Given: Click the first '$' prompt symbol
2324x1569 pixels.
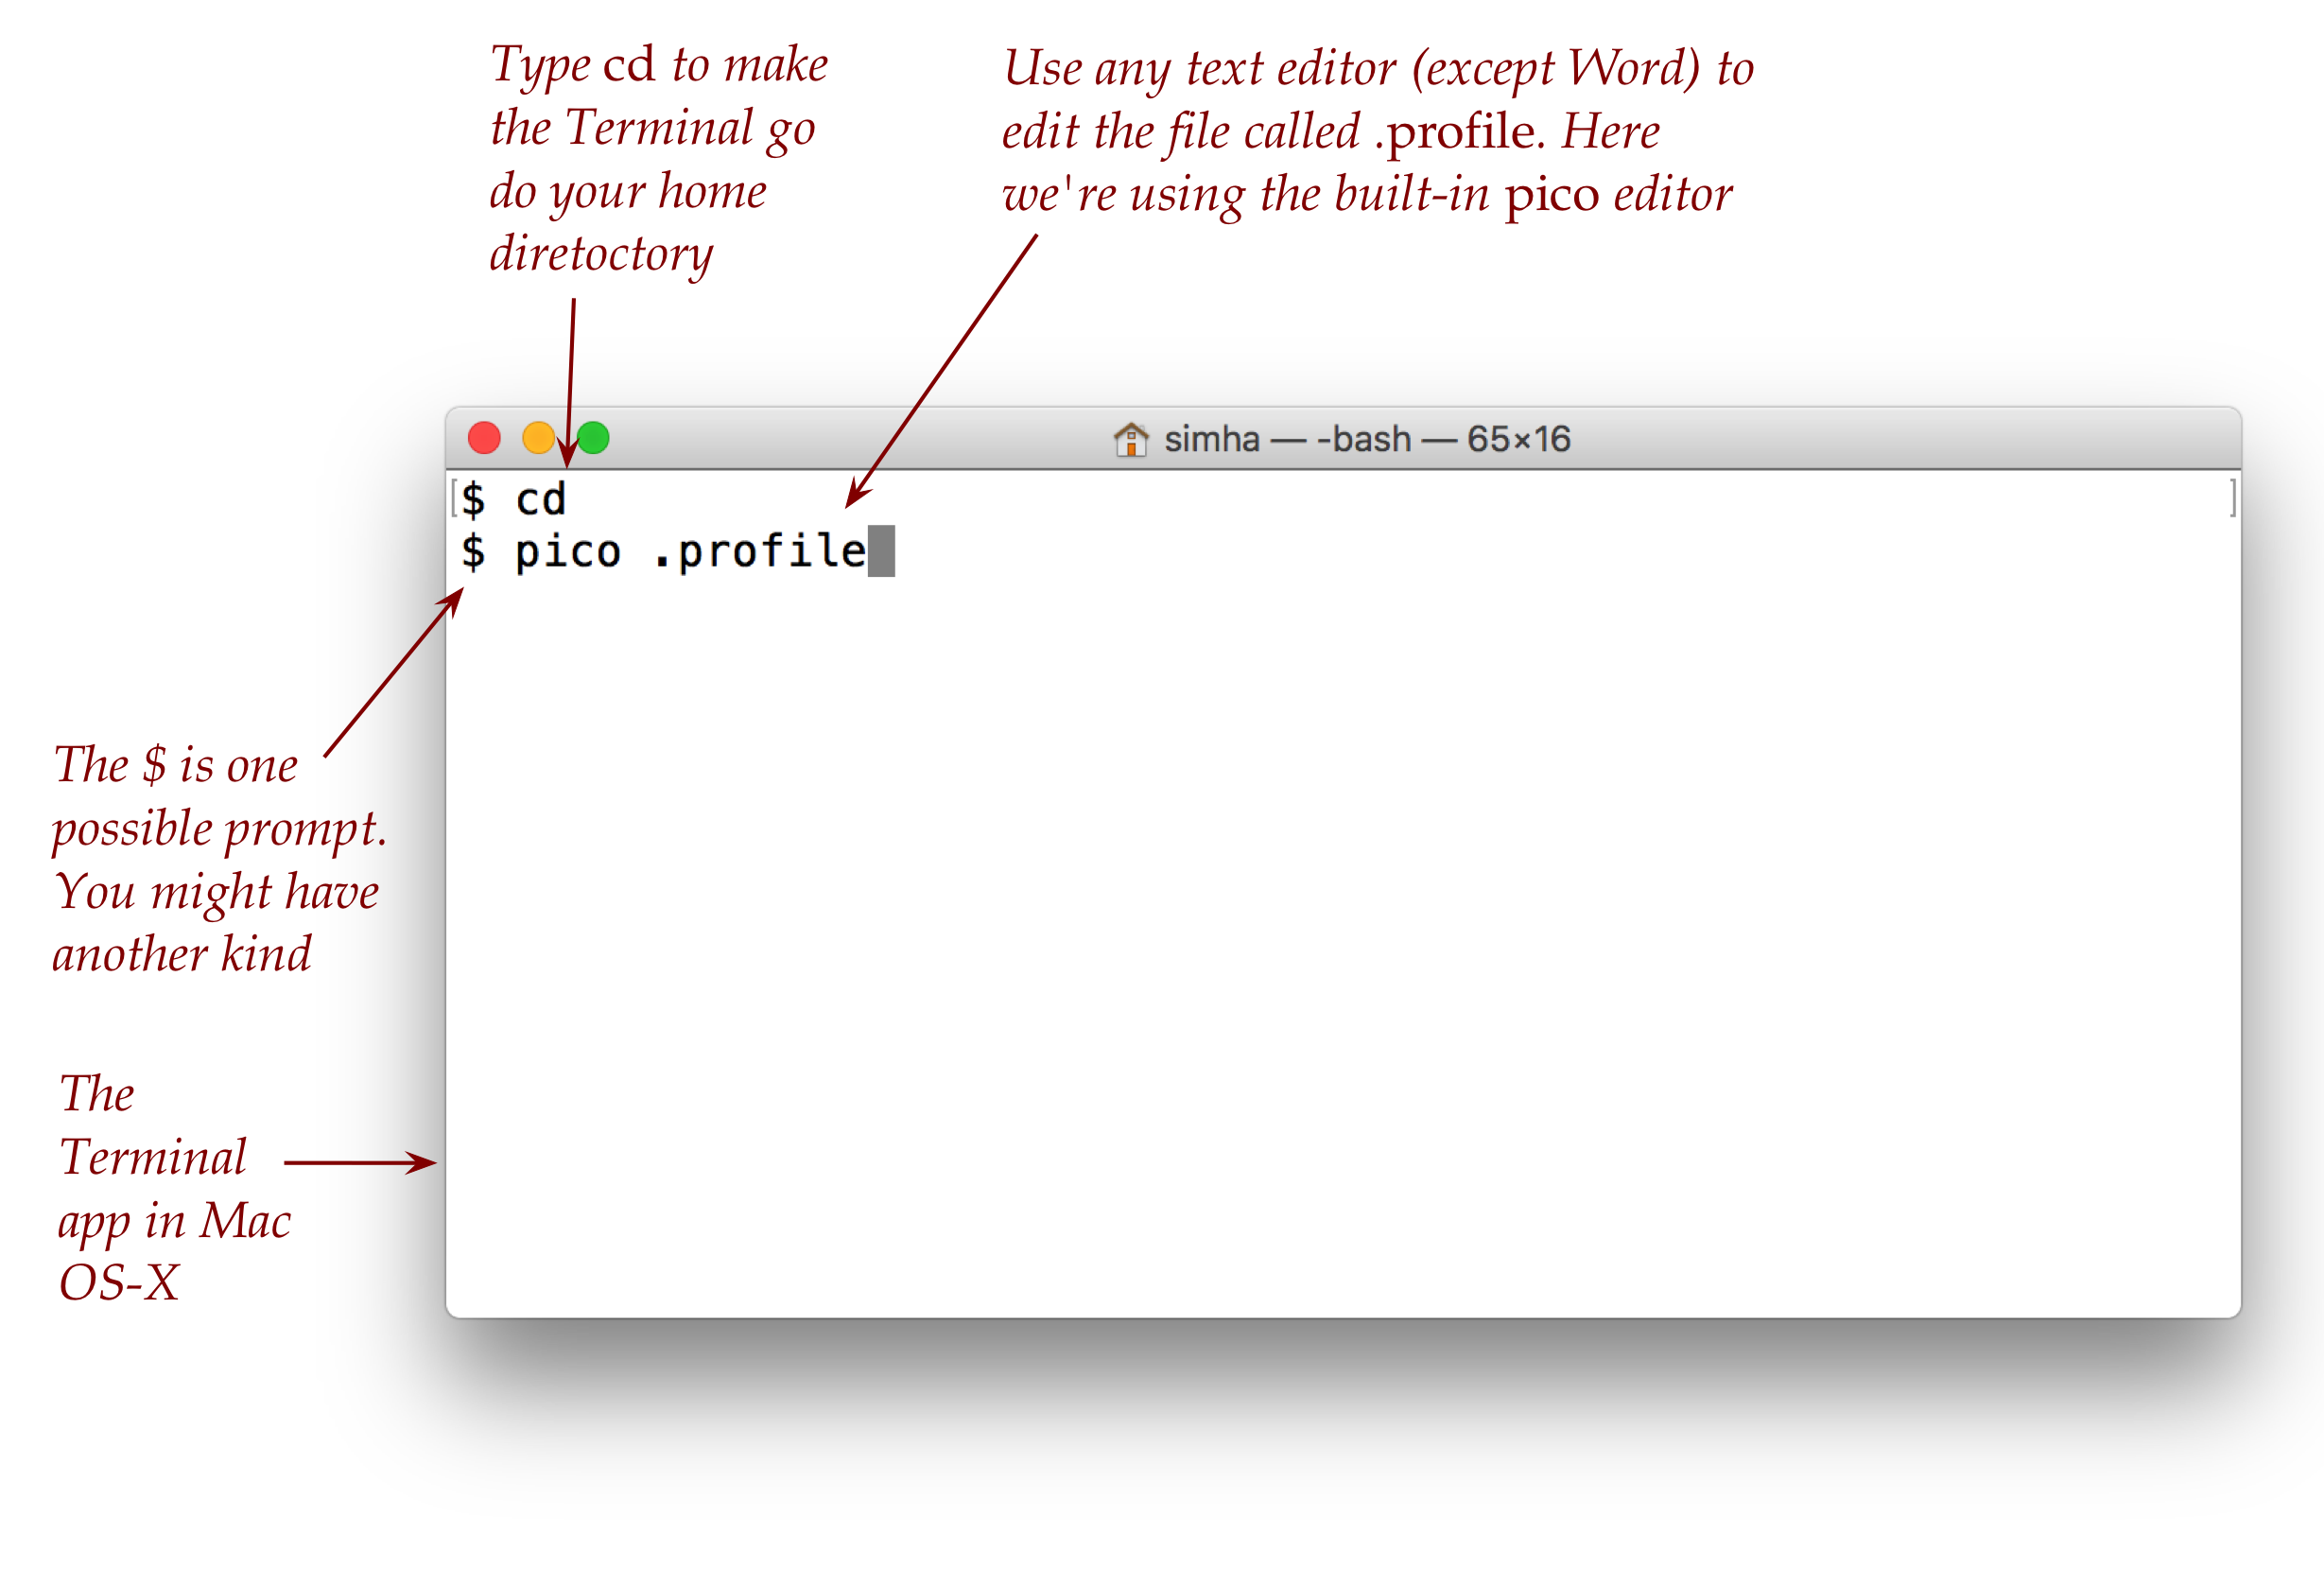Looking at the screenshot, I should tap(474, 499).
